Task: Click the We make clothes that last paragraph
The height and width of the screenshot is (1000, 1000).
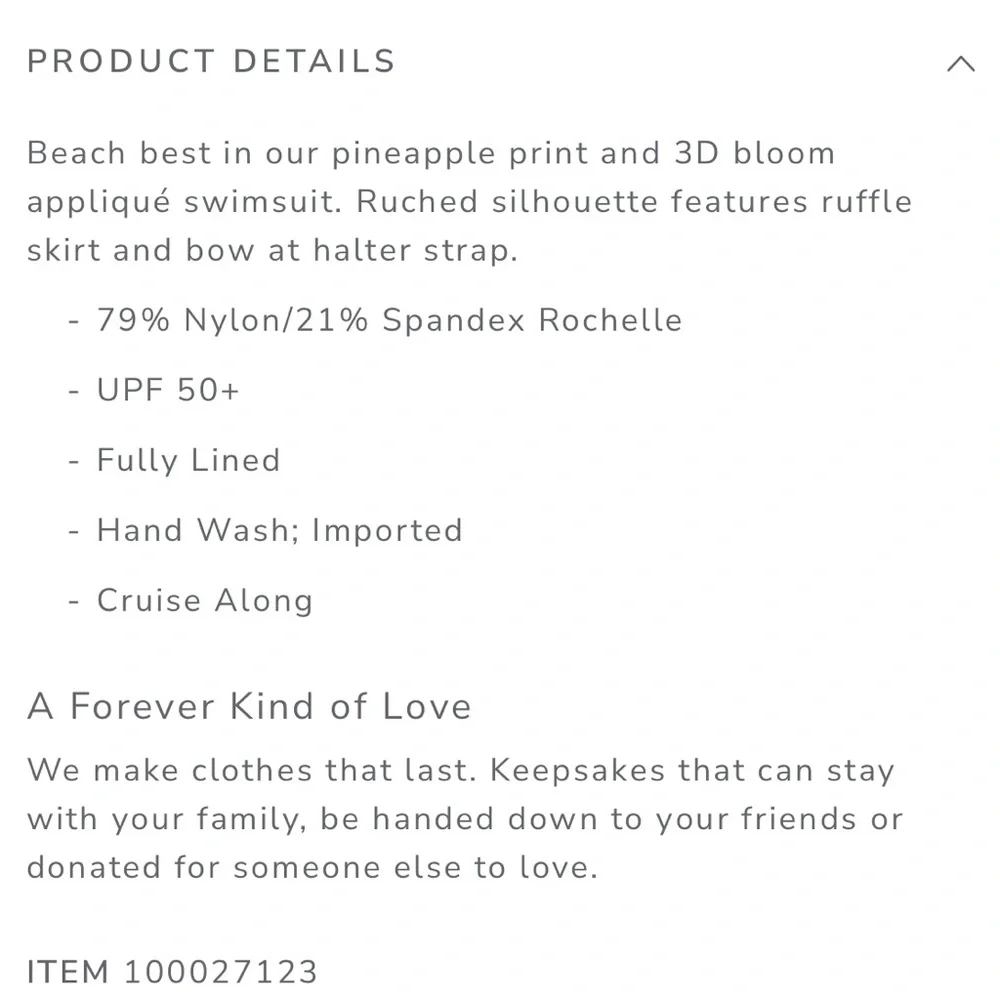Action: click(x=466, y=819)
